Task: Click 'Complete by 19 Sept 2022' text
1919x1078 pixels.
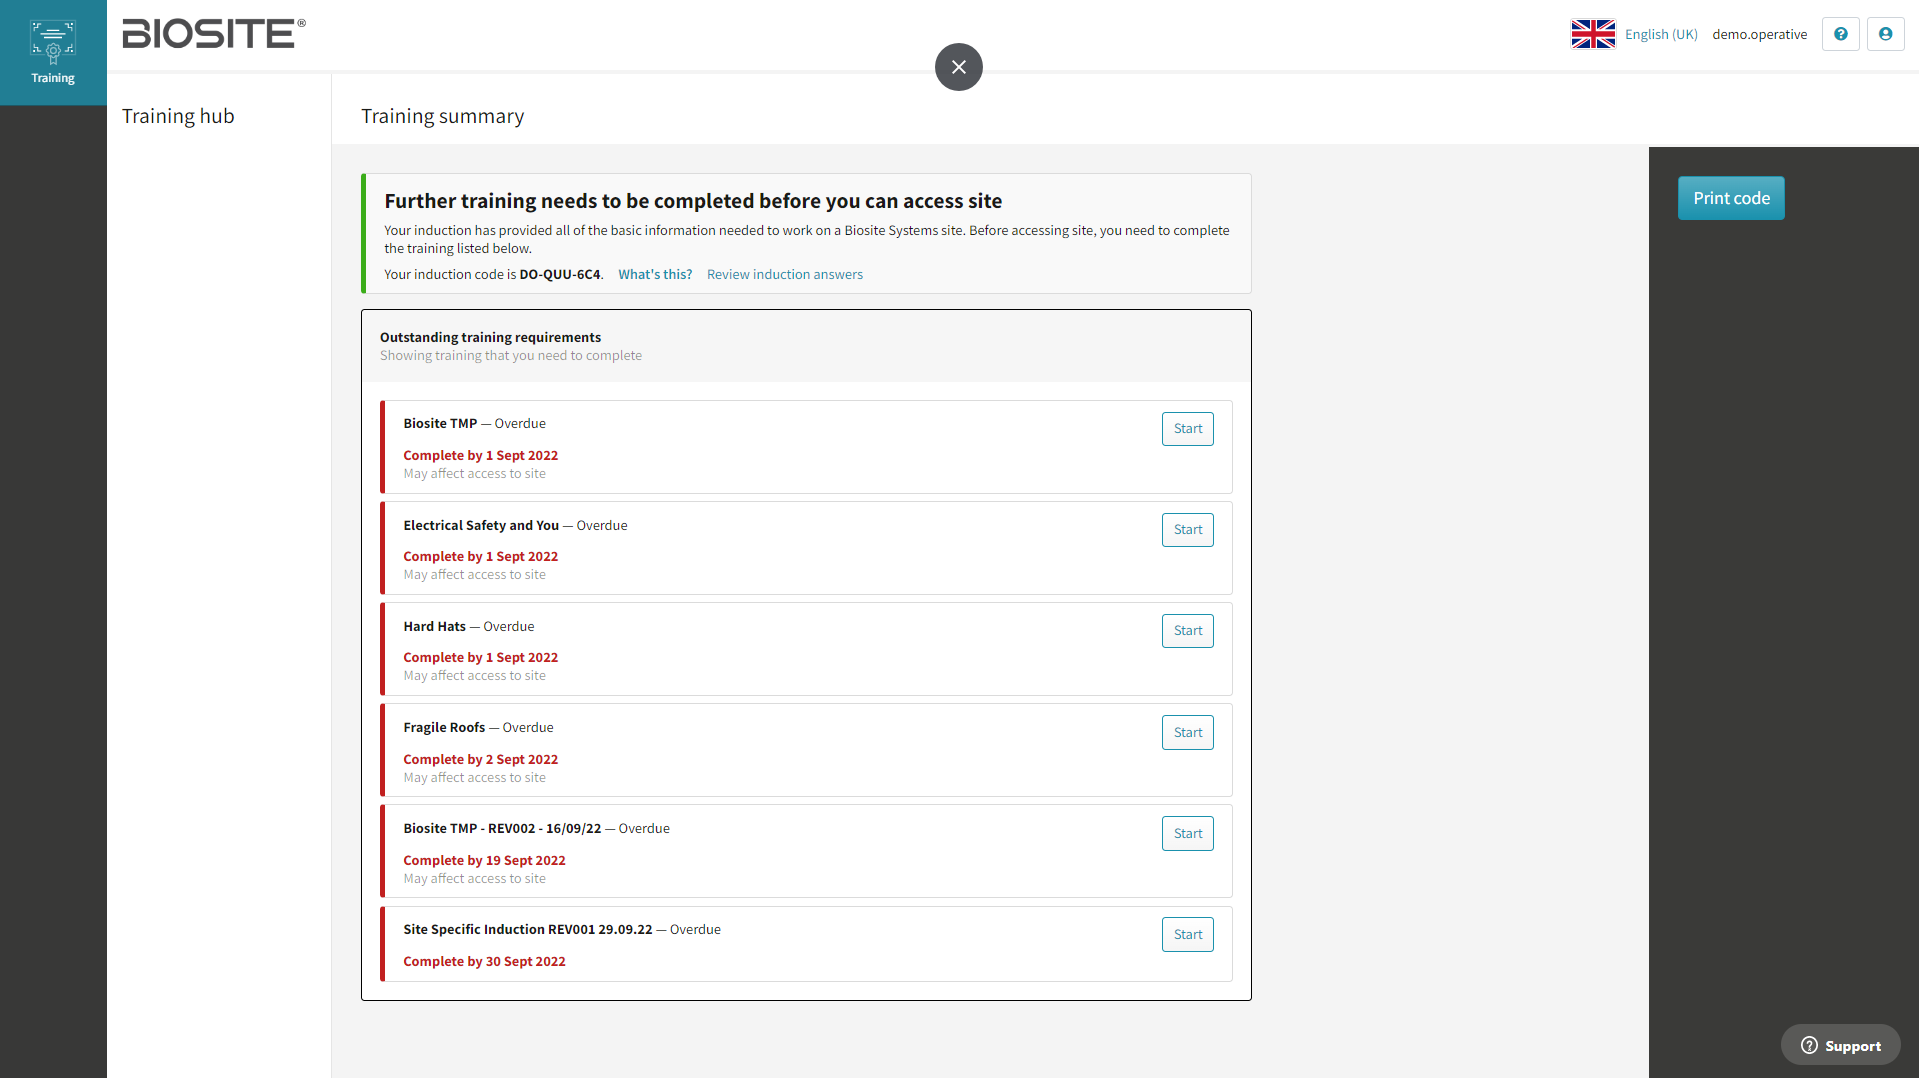Action: tap(484, 860)
